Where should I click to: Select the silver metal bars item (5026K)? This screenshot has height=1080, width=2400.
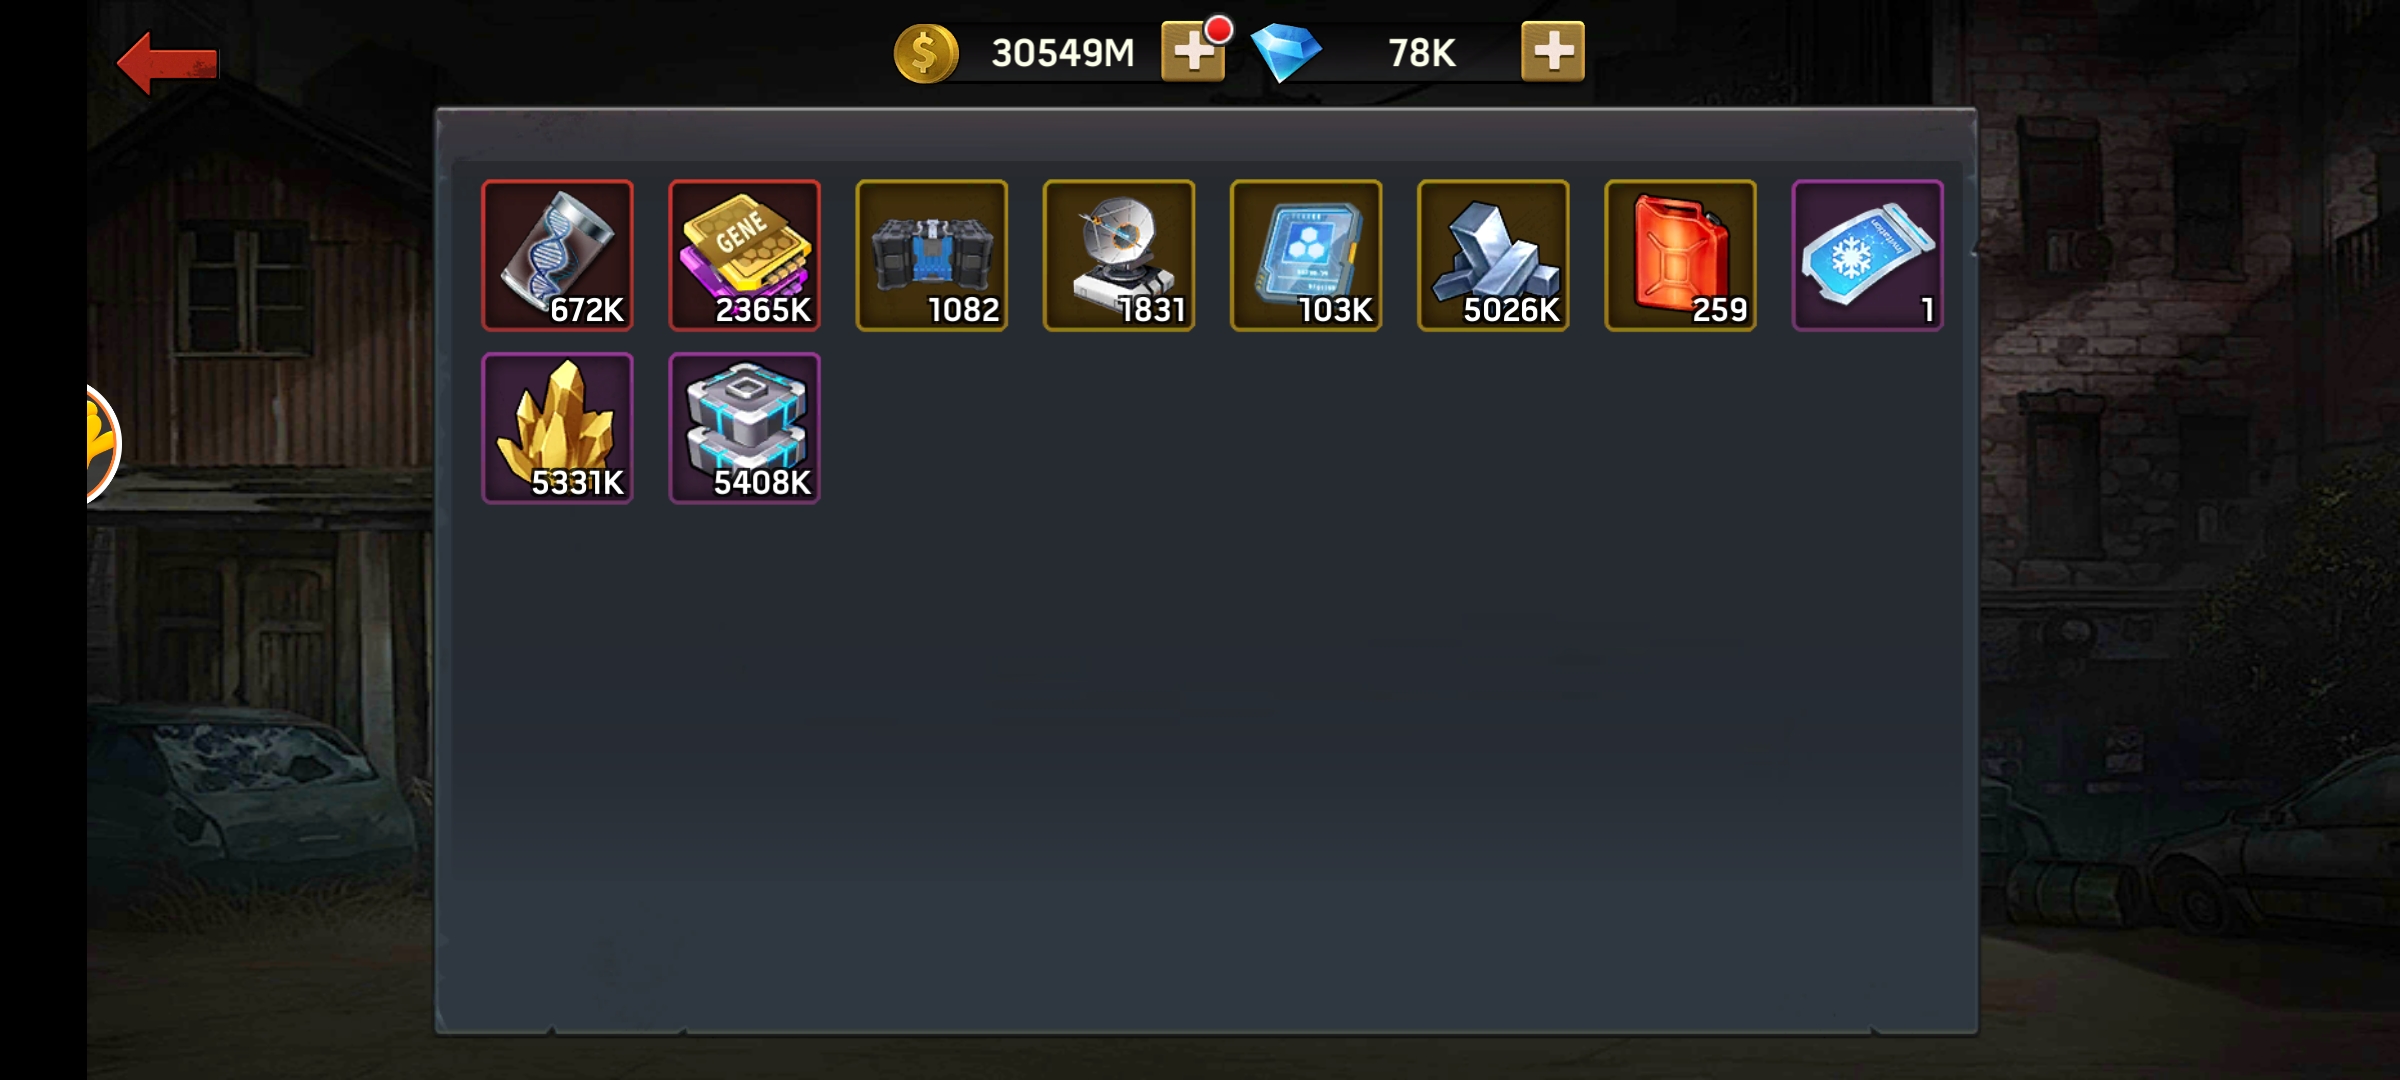1493,255
